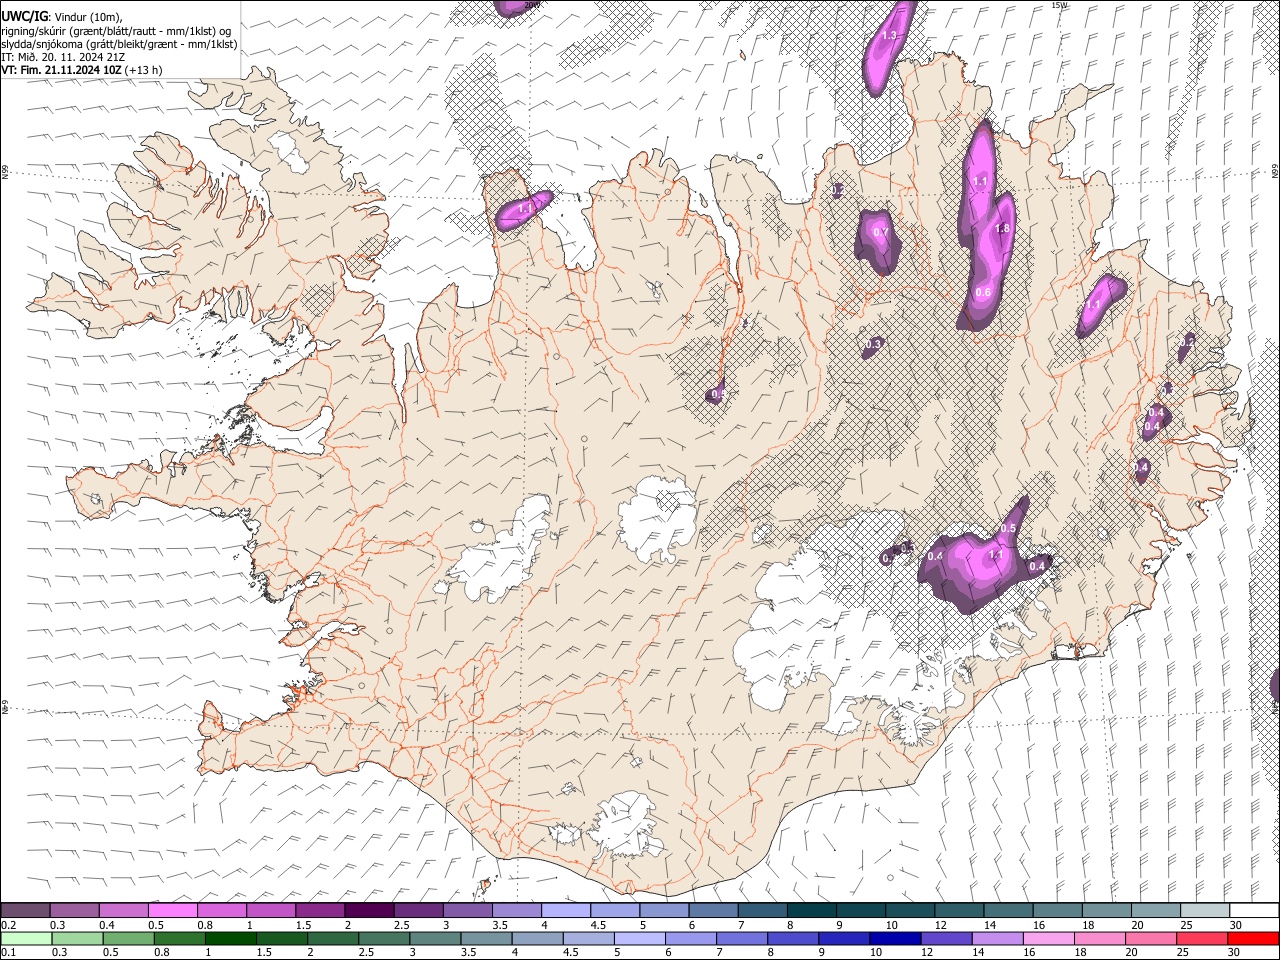The width and height of the screenshot is (1280, 960).
Task: Select upper legend swatch between 0.5 and 0.8
Action: 173,910
